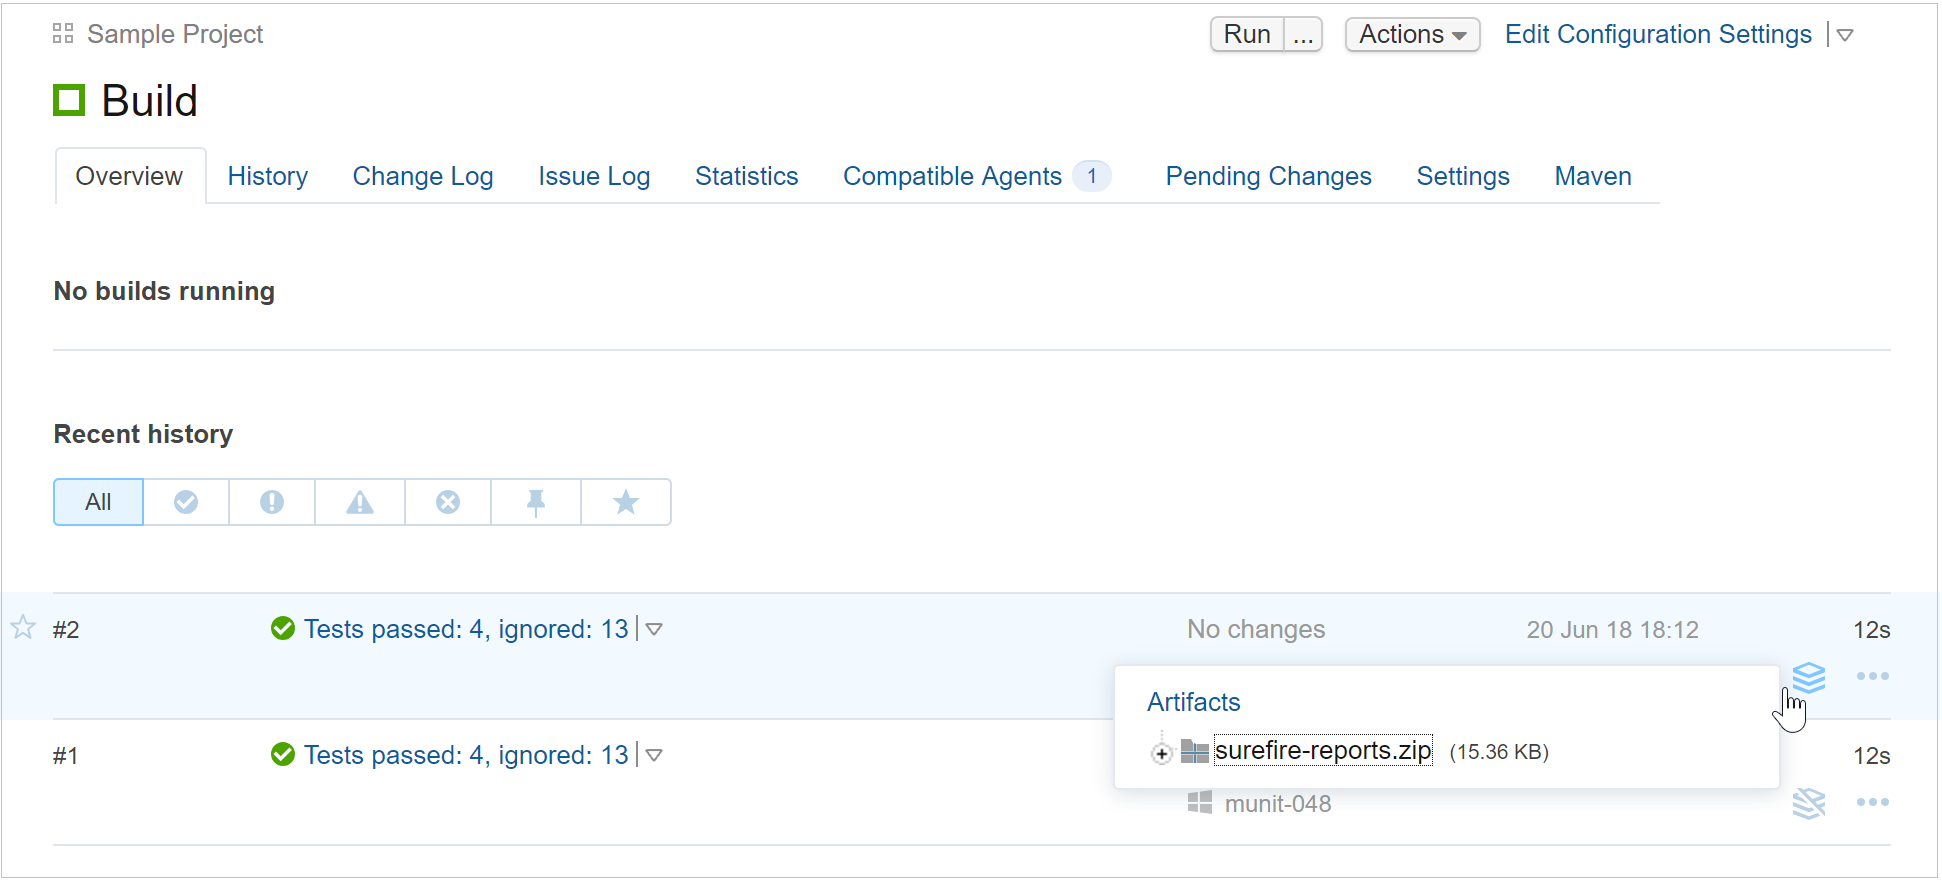Filter history by pinned builds
The width and height of the screenshot is (1942, 881).
[536, 502]
